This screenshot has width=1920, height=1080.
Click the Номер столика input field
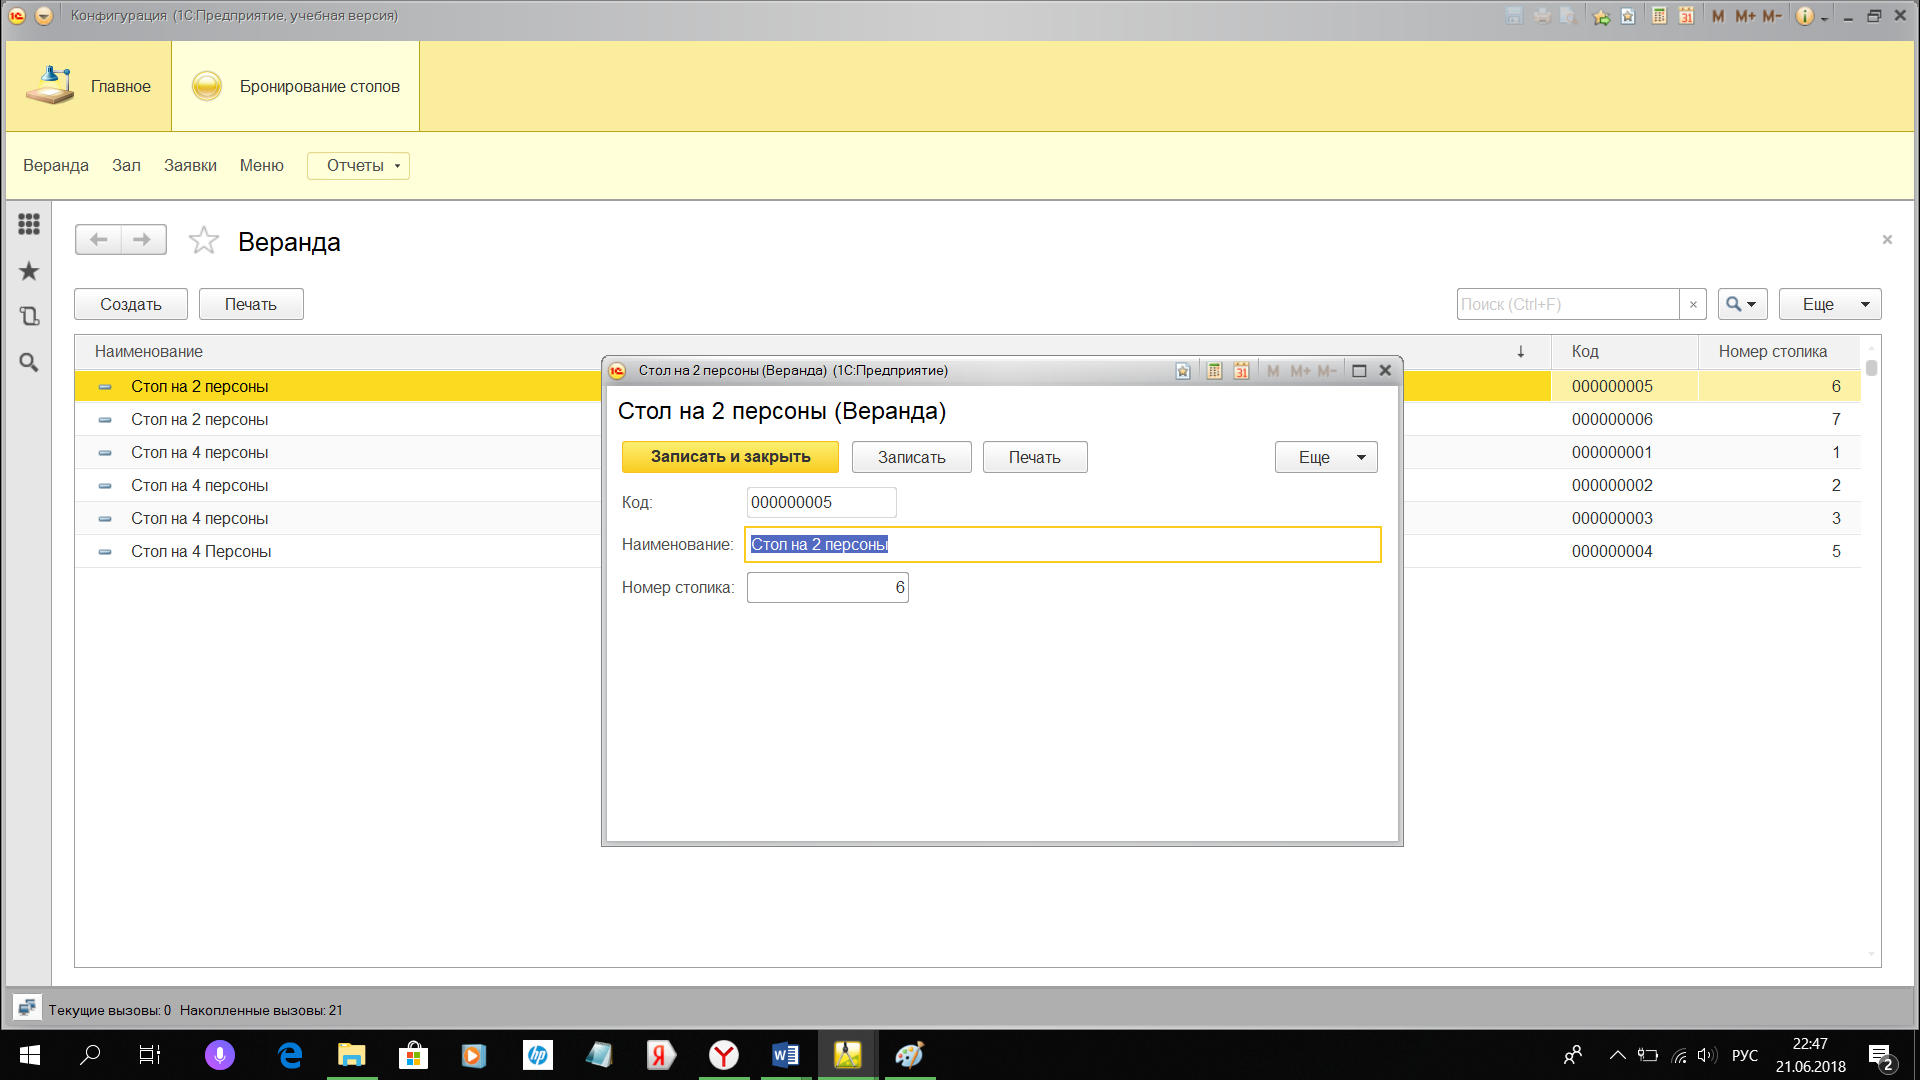827,588
